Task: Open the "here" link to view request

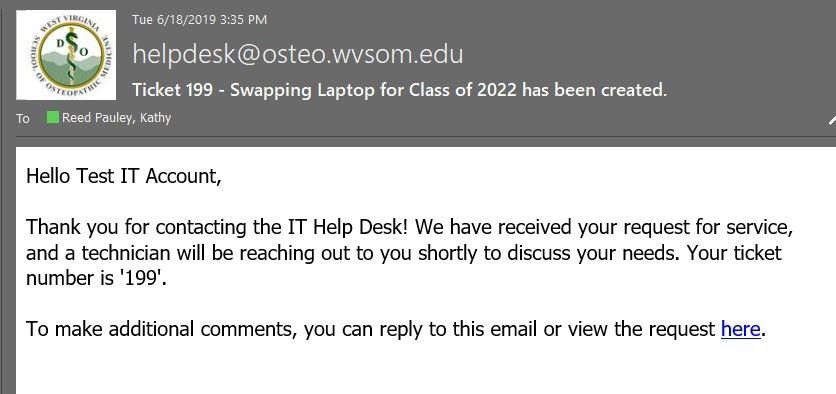Action: [740, 329]
